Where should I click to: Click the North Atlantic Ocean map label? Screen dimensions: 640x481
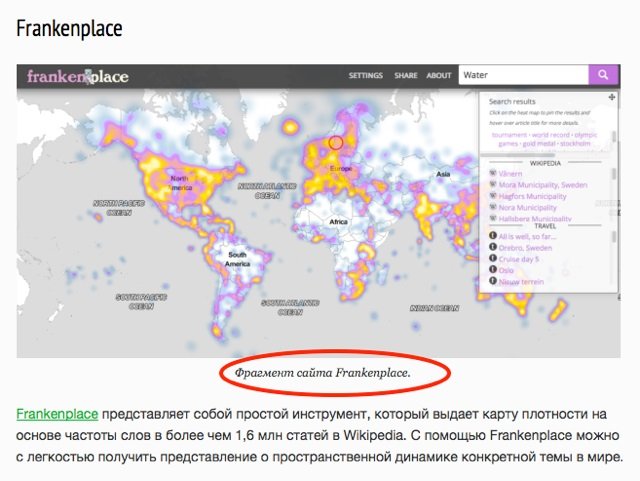267,191
